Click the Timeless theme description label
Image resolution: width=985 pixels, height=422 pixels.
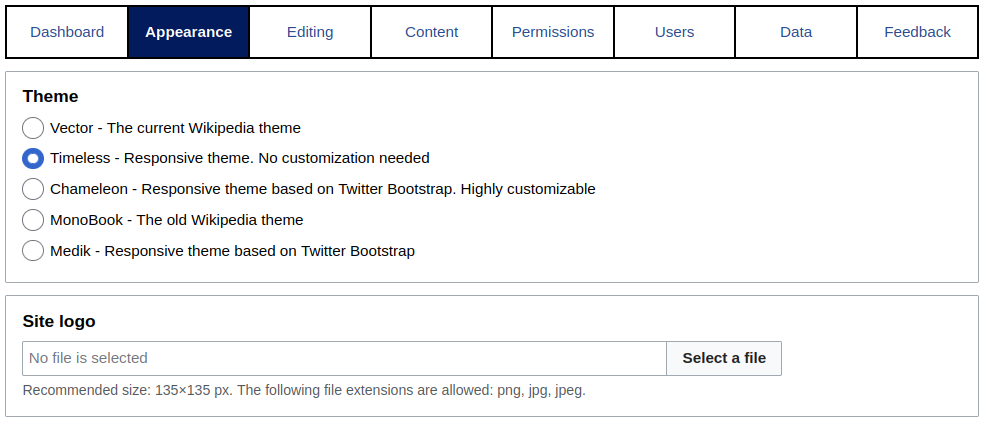(x=240, y=158)
